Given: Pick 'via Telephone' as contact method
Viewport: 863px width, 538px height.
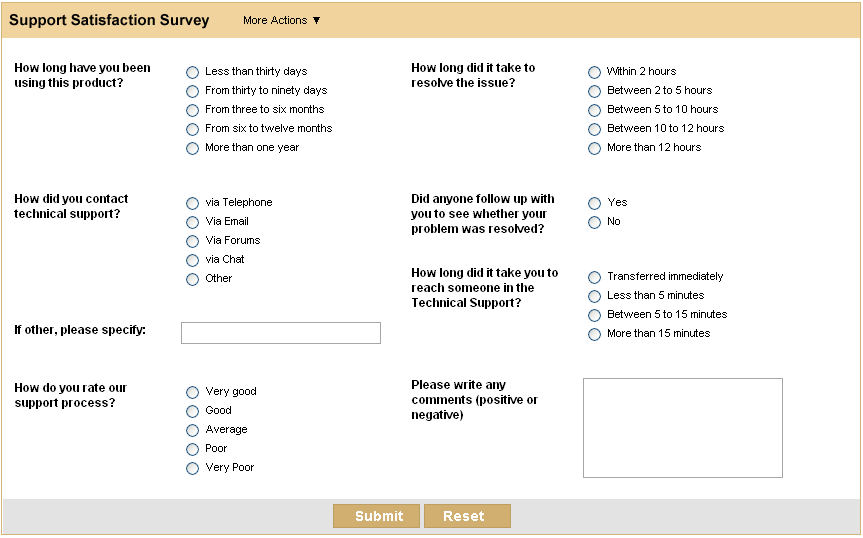Looking at the screenshot, I should click(193, 203).
